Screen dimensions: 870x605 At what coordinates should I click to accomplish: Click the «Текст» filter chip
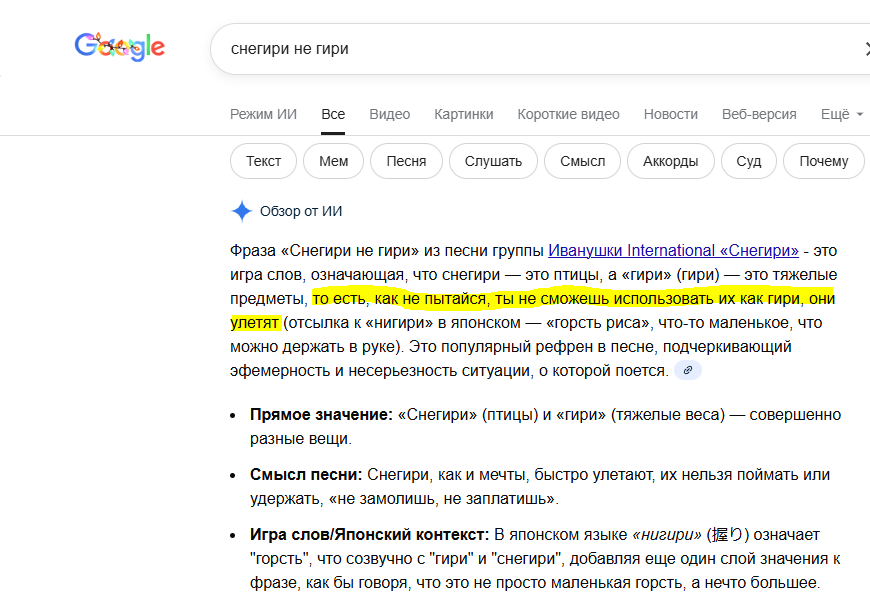pos(263,161)
